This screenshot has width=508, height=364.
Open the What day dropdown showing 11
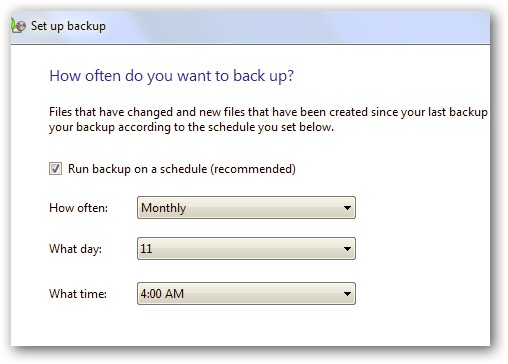point(246,249)
